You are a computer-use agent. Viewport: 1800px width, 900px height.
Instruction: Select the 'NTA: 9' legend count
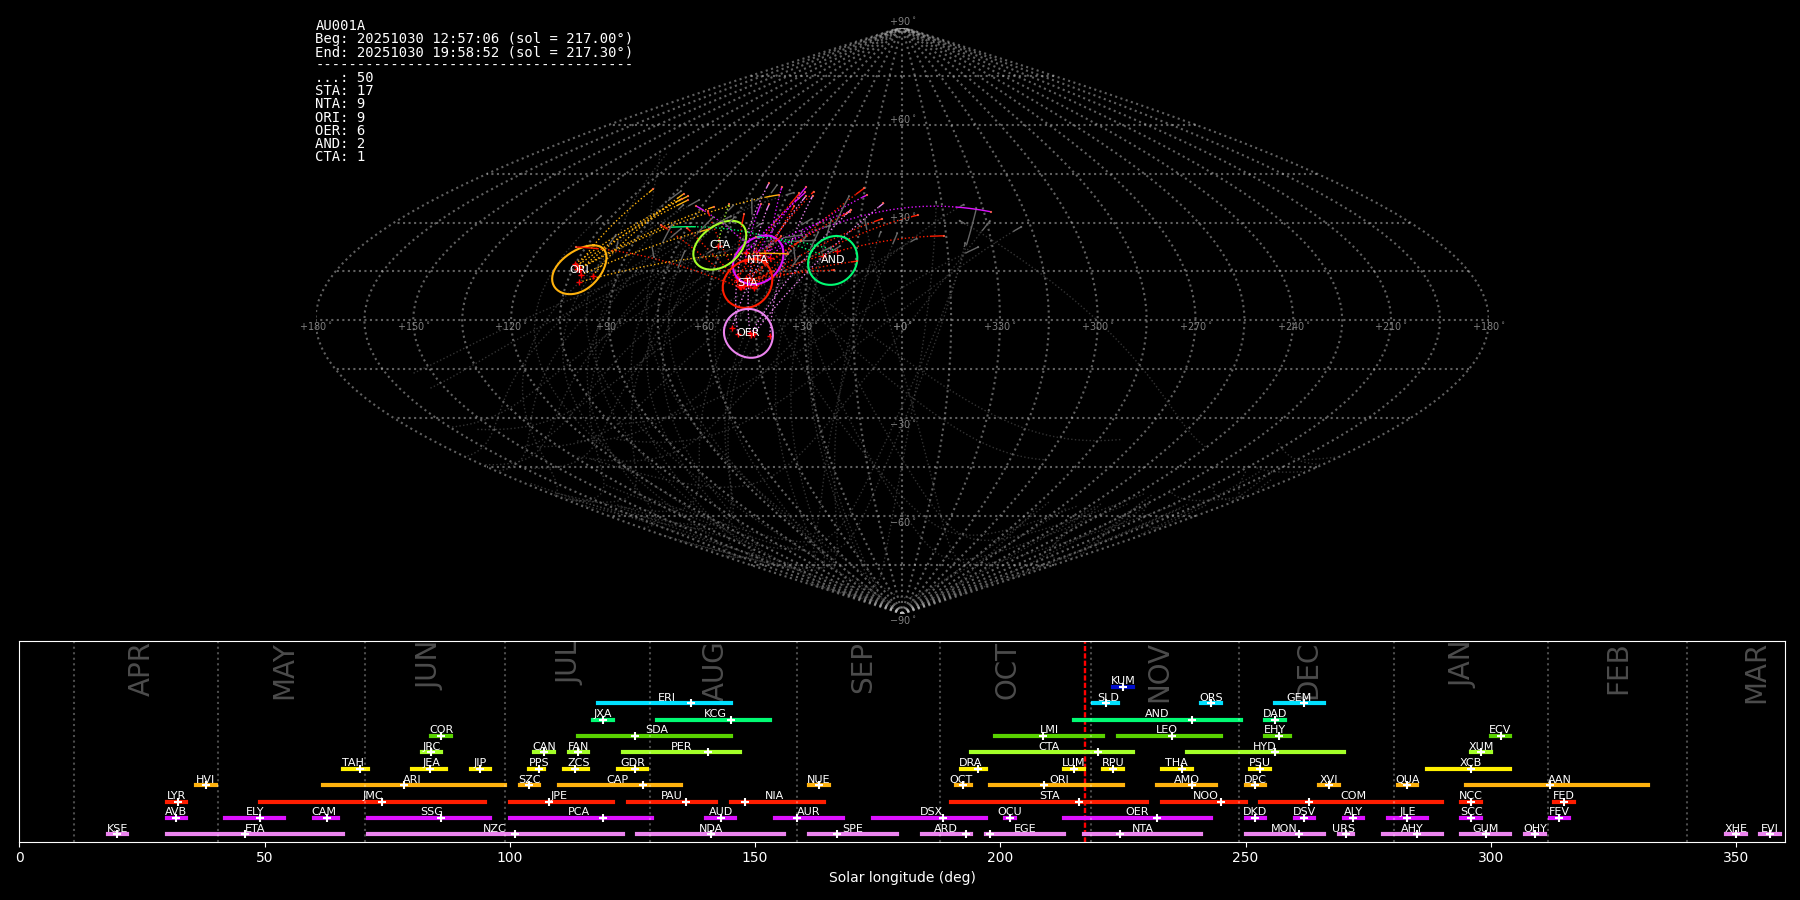pos(340,104)
